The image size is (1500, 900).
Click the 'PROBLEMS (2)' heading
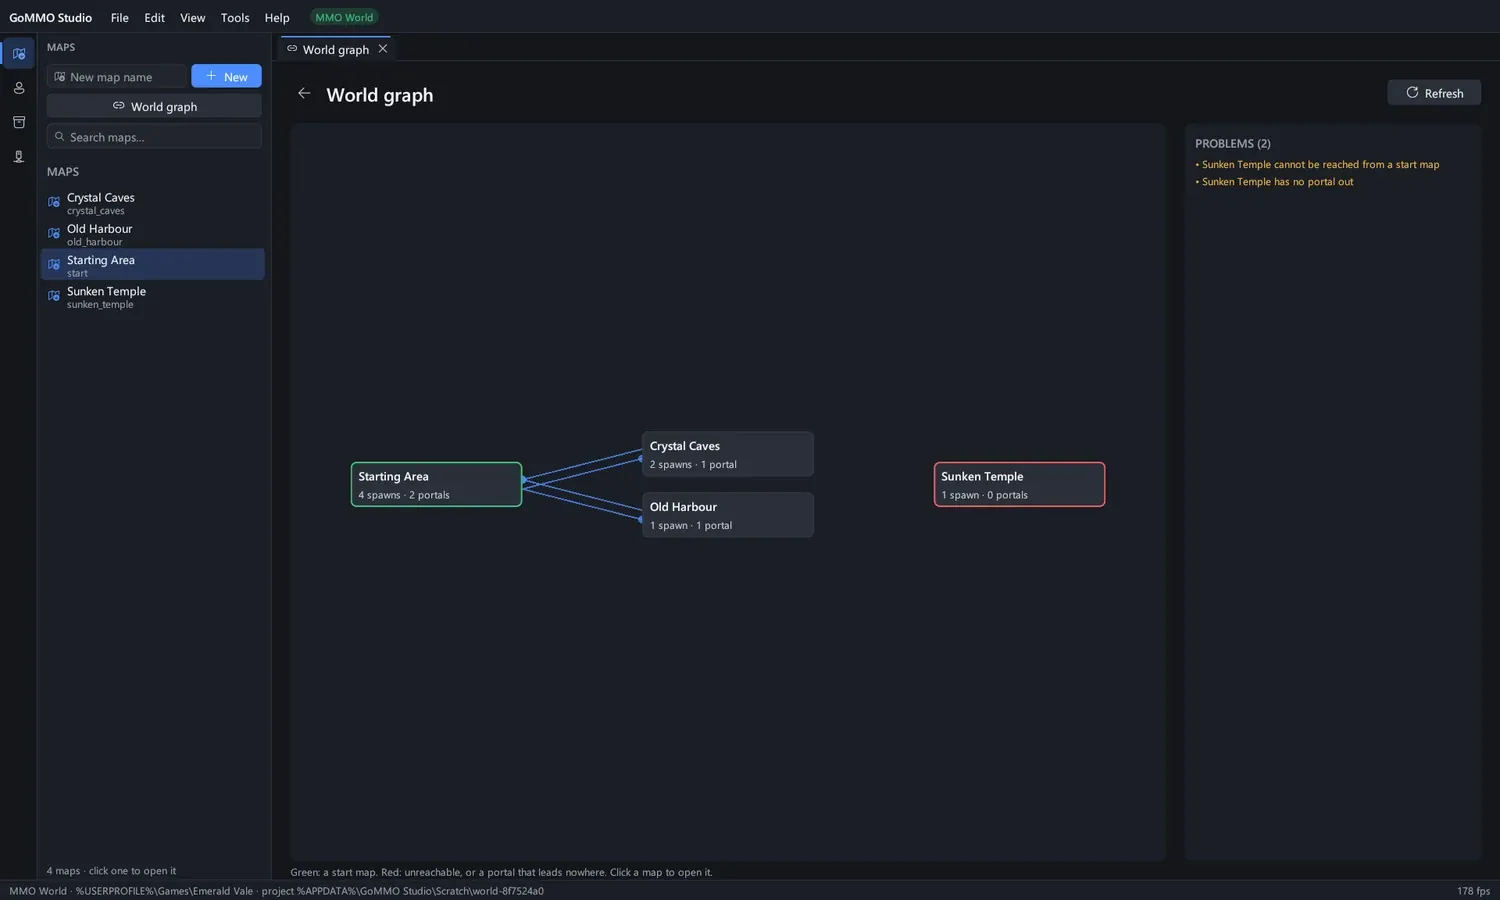tap(1232, 143)
